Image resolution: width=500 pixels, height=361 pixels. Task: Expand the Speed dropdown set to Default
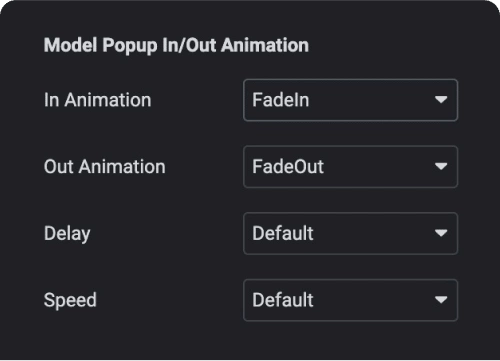tap(351, 300)
